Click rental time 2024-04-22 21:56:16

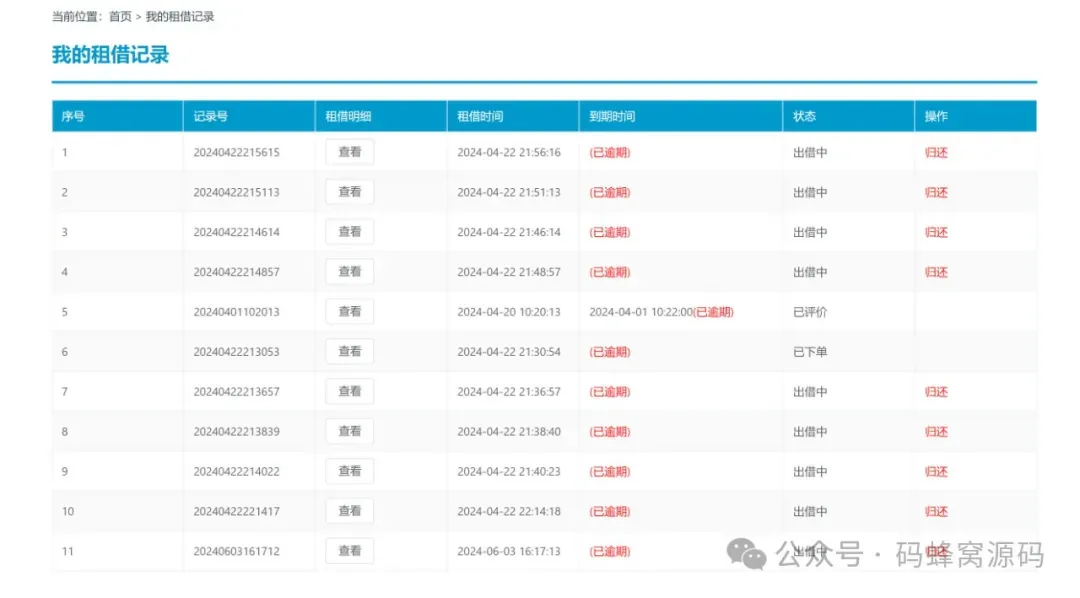click(509, 153)
